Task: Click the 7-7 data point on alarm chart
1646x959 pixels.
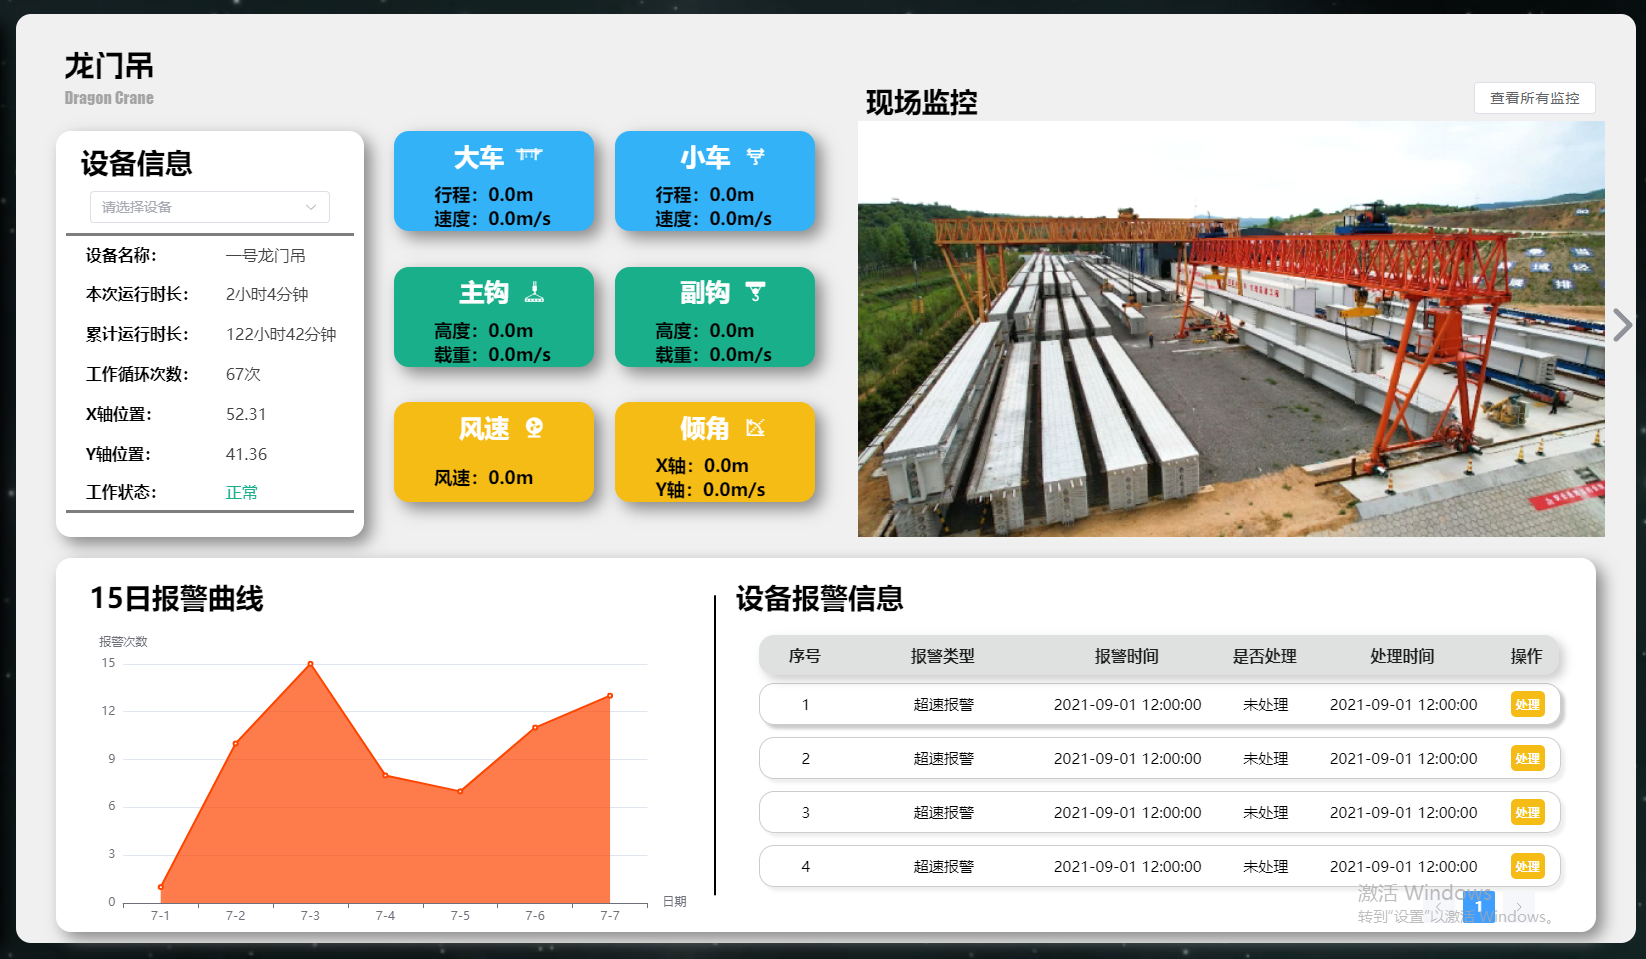Action: coord(610,696)
